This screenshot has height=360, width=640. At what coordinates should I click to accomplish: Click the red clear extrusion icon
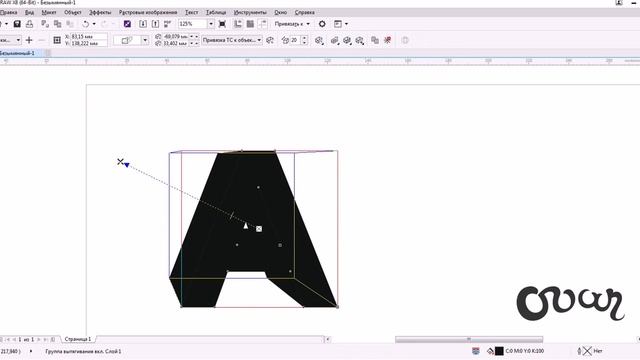pos(388,40)
